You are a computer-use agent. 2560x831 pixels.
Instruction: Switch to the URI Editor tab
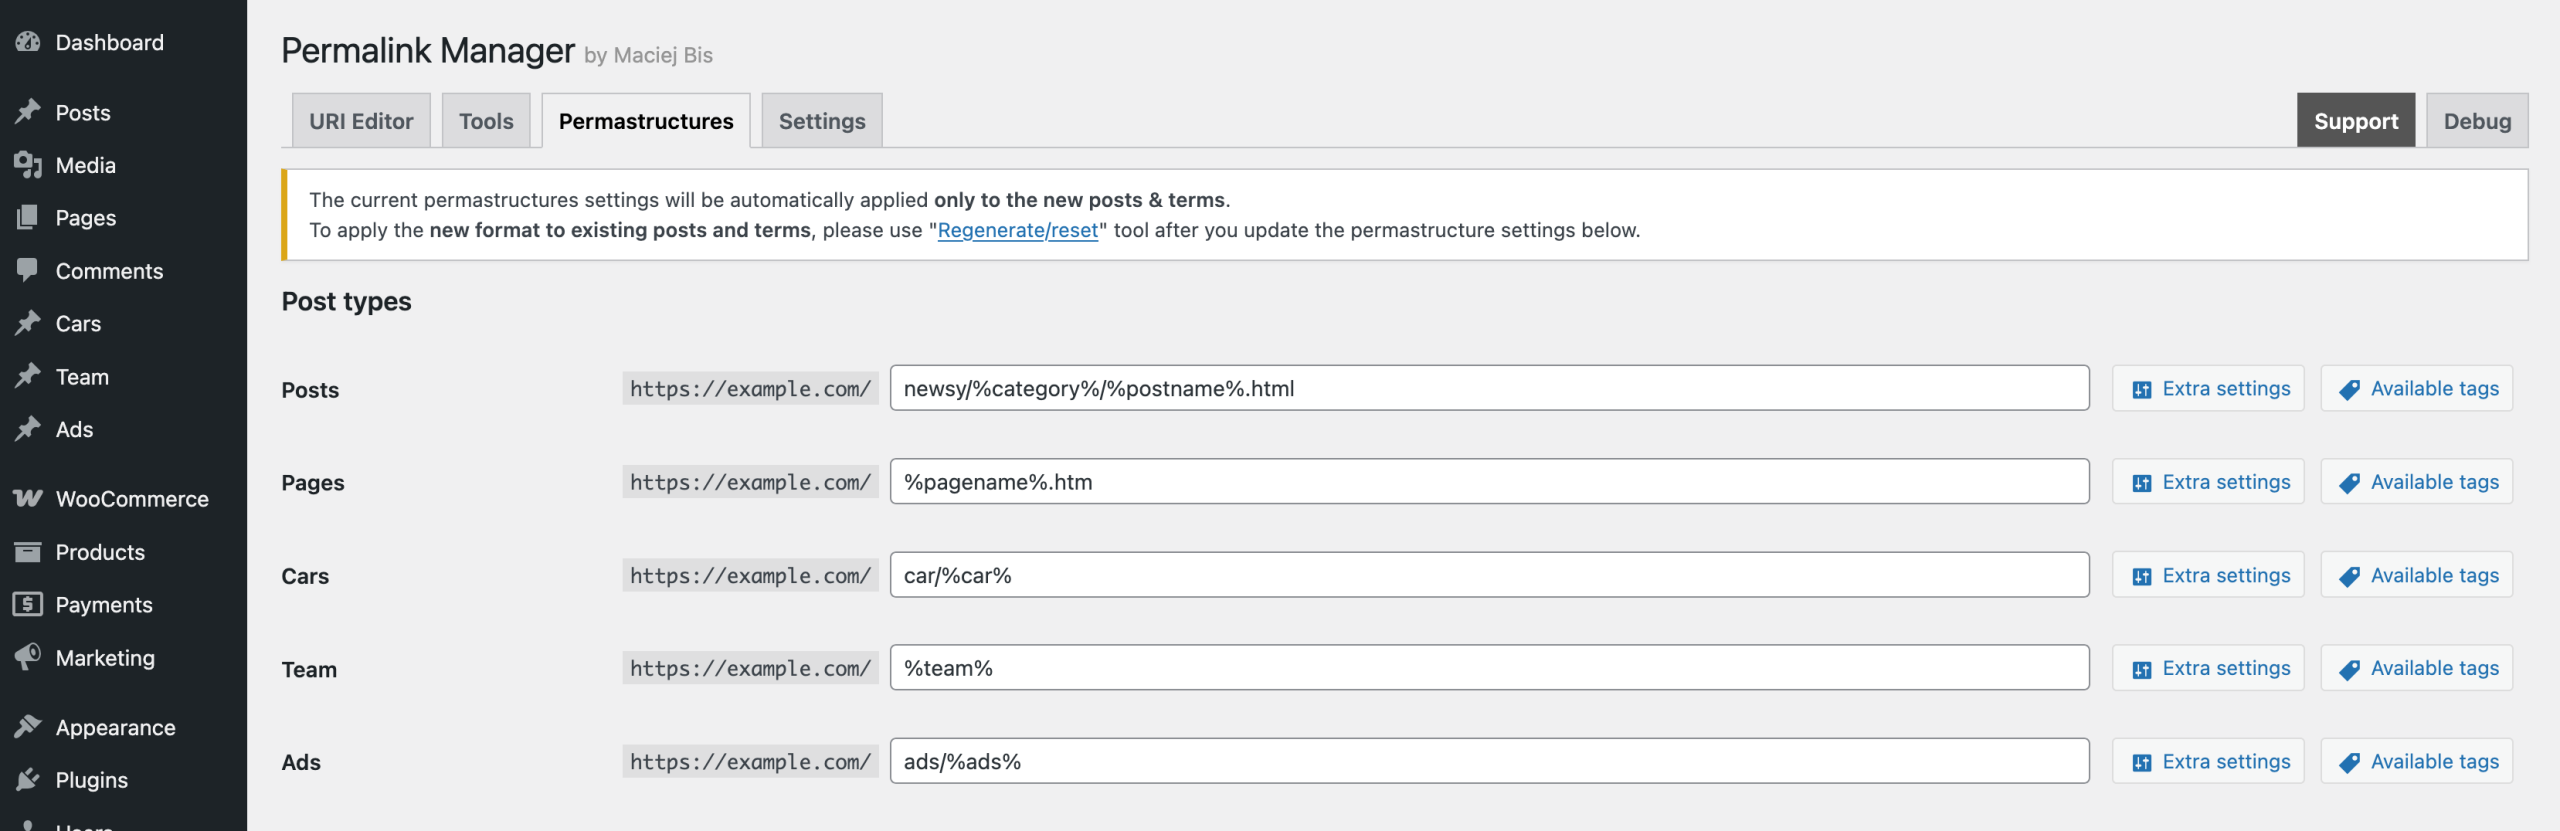point(361,121)
